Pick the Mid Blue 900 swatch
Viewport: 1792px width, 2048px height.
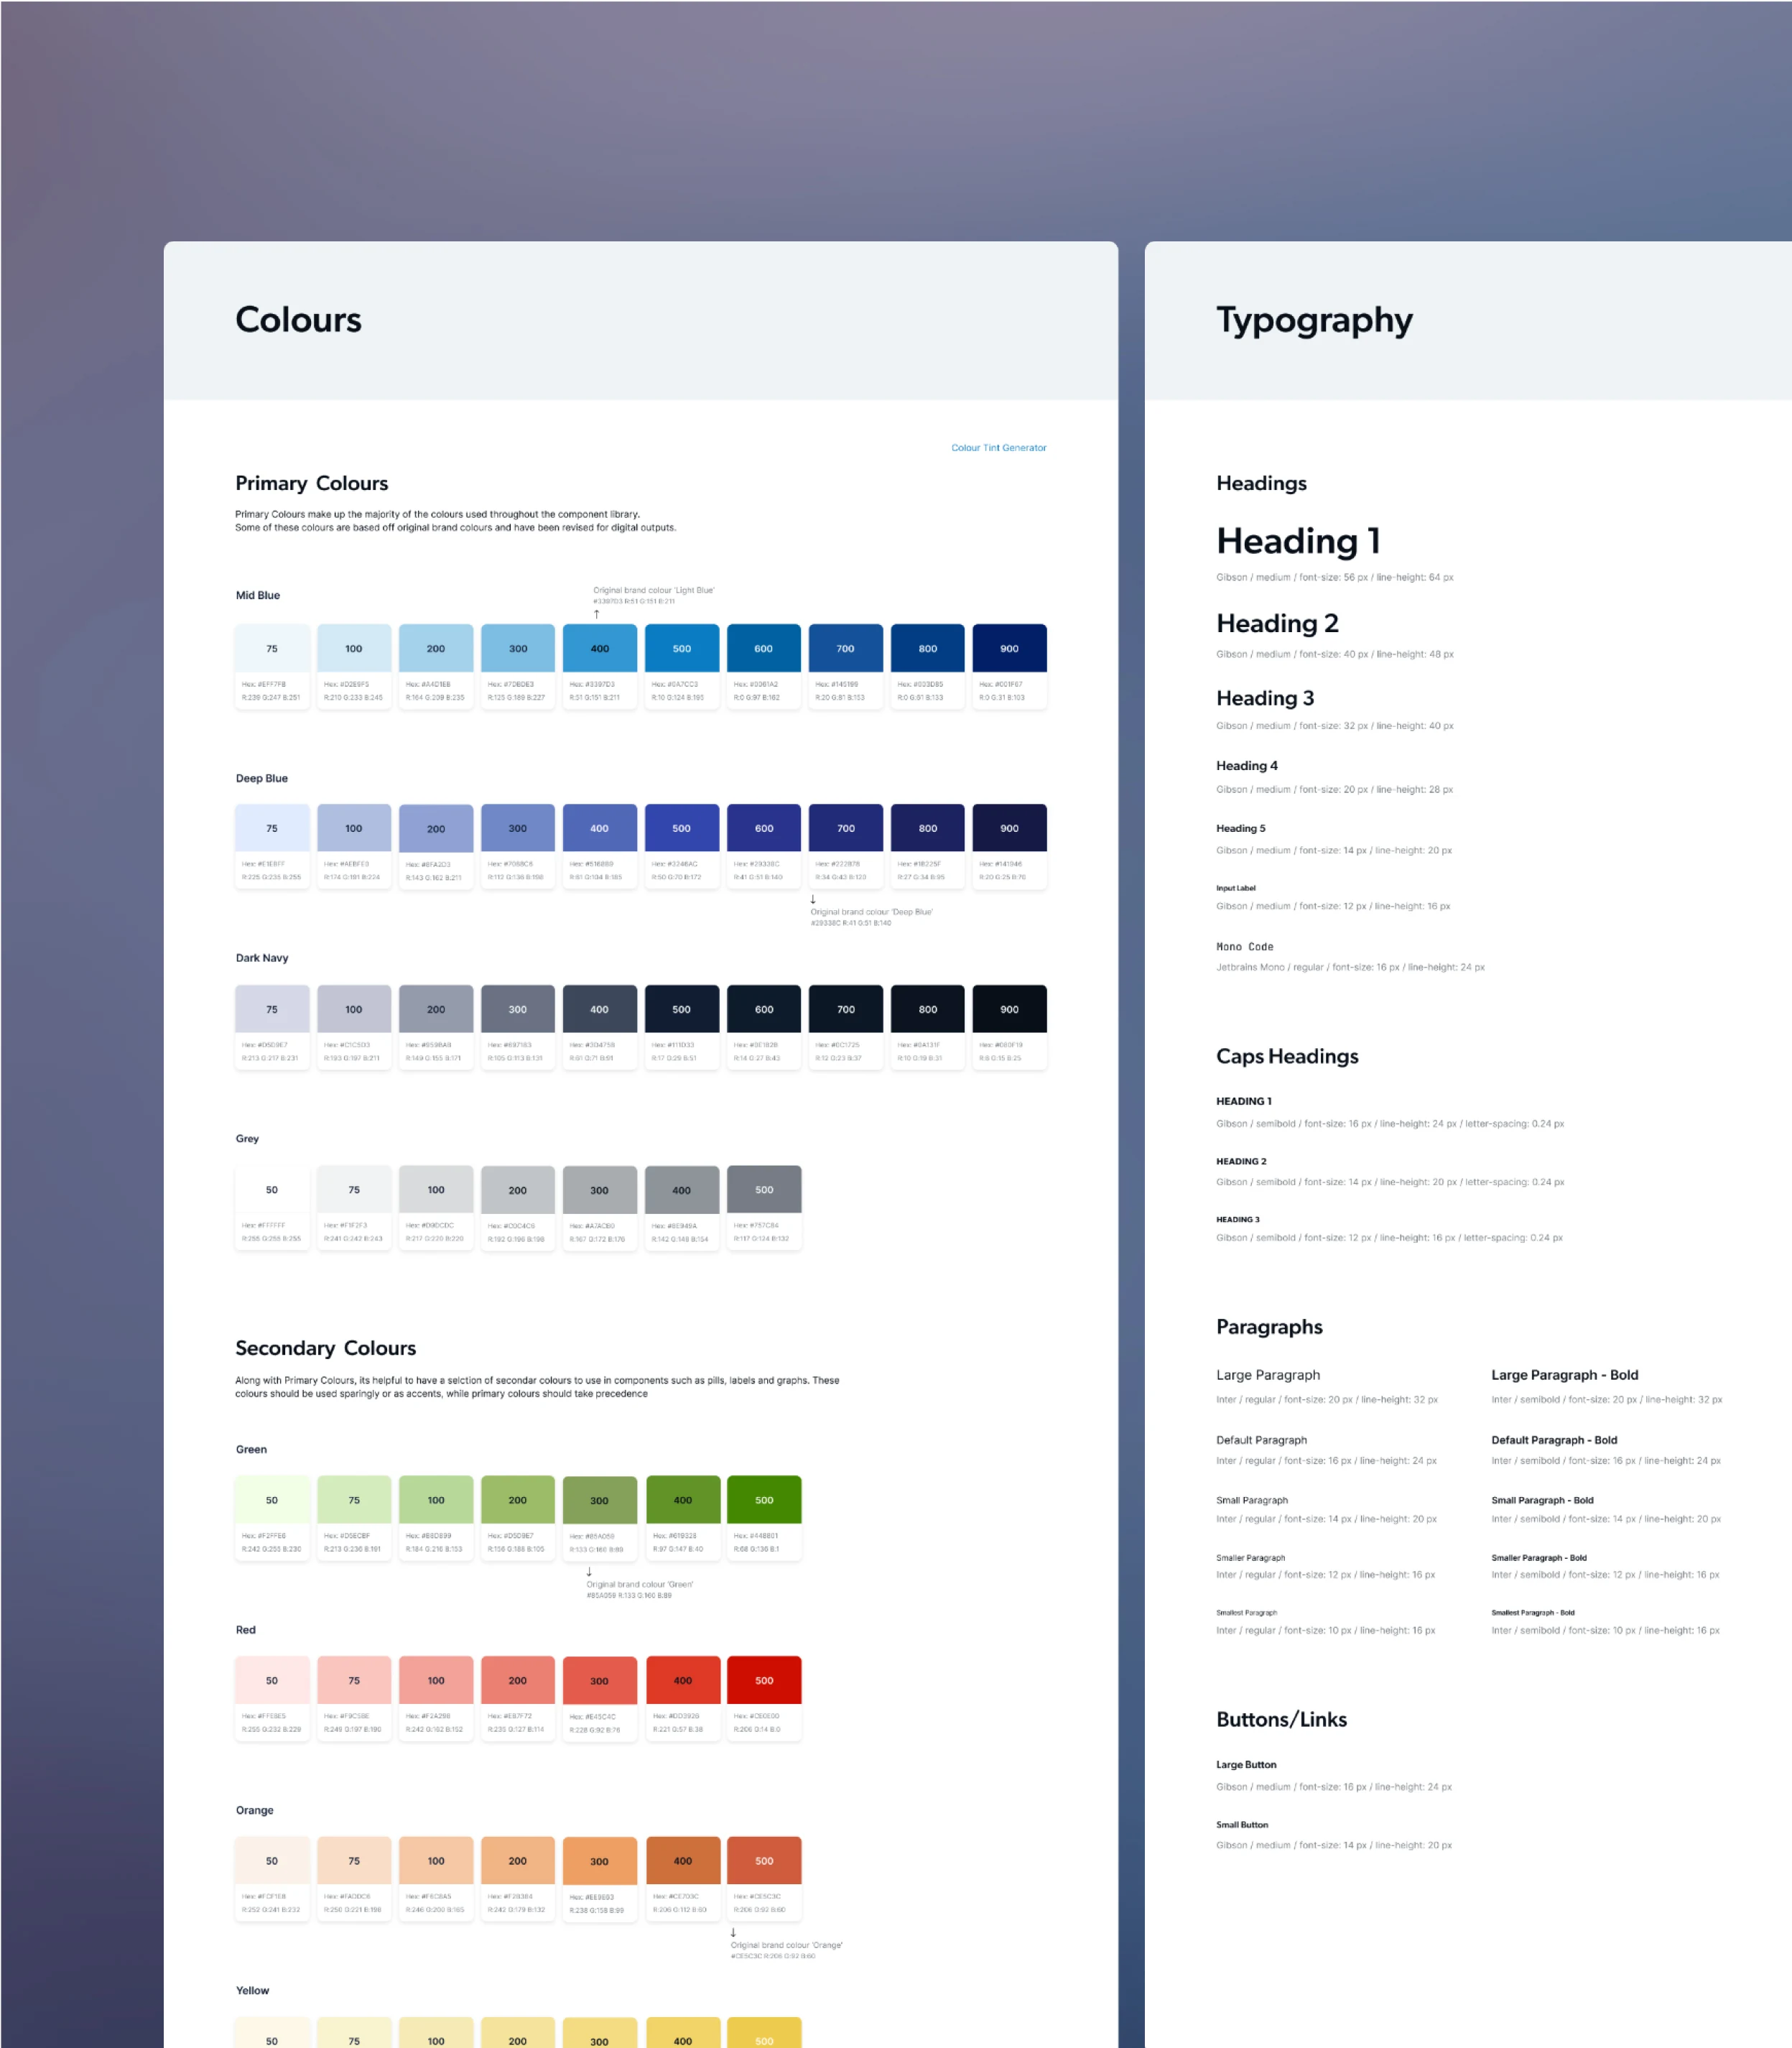tap(1010, 666)
